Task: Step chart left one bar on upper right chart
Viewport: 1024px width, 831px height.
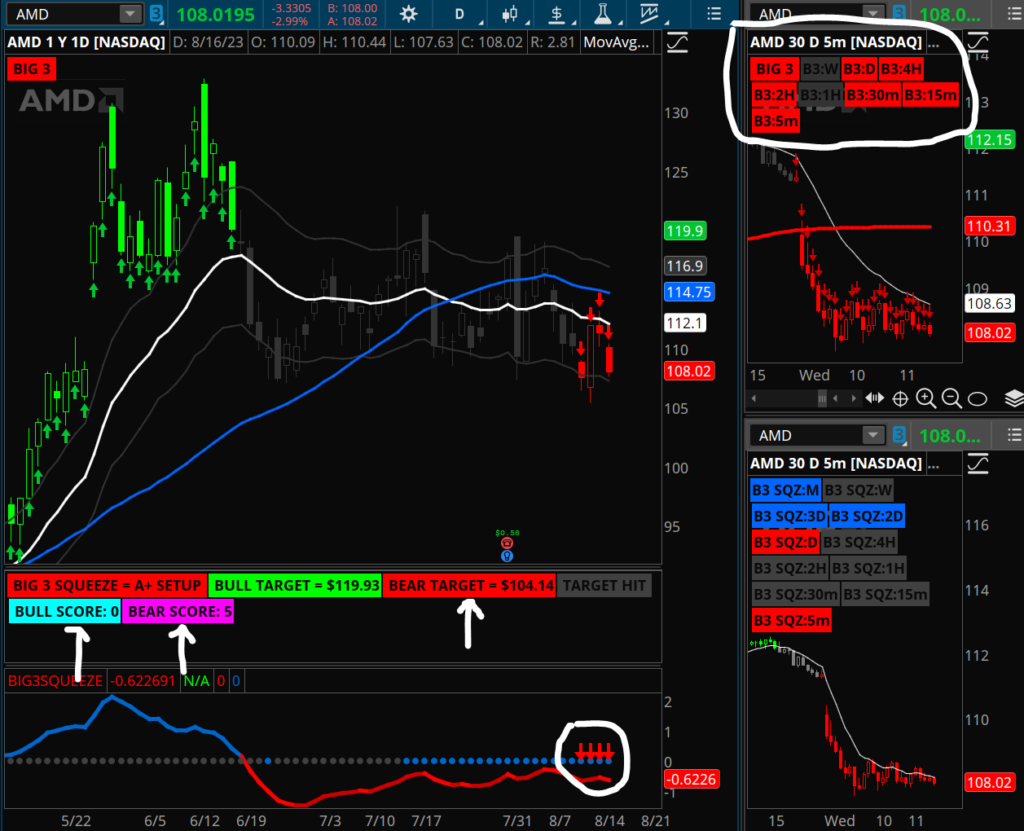Action: pyautogui.click(x=835, y=399)
